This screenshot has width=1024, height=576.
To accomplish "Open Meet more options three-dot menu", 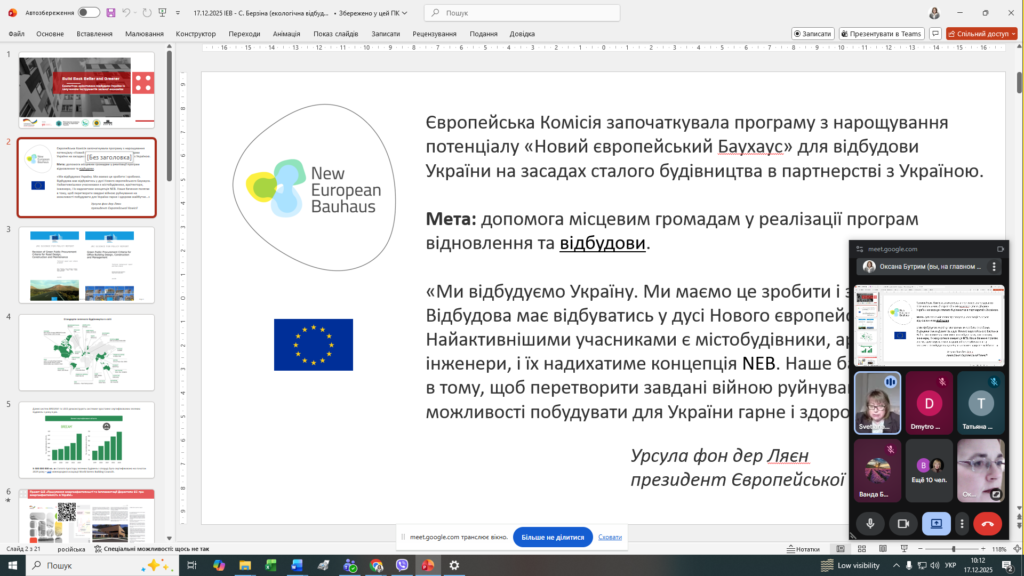I will (962, 523).
